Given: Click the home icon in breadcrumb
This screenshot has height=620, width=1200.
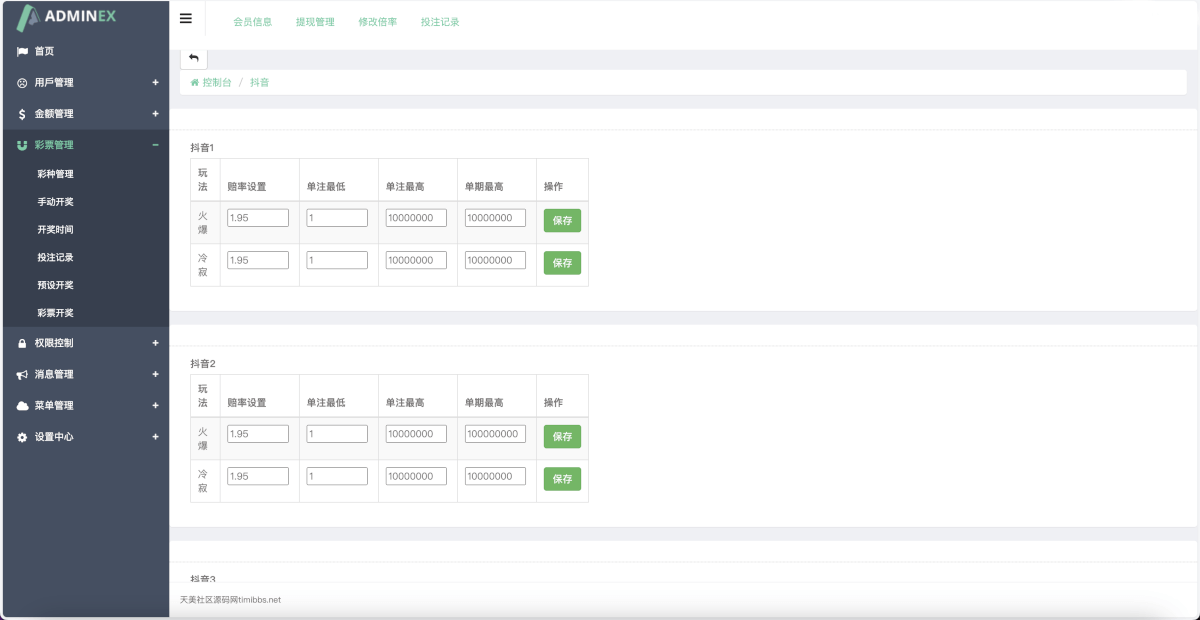Looking at the screenshot, I should pos(195,83).
